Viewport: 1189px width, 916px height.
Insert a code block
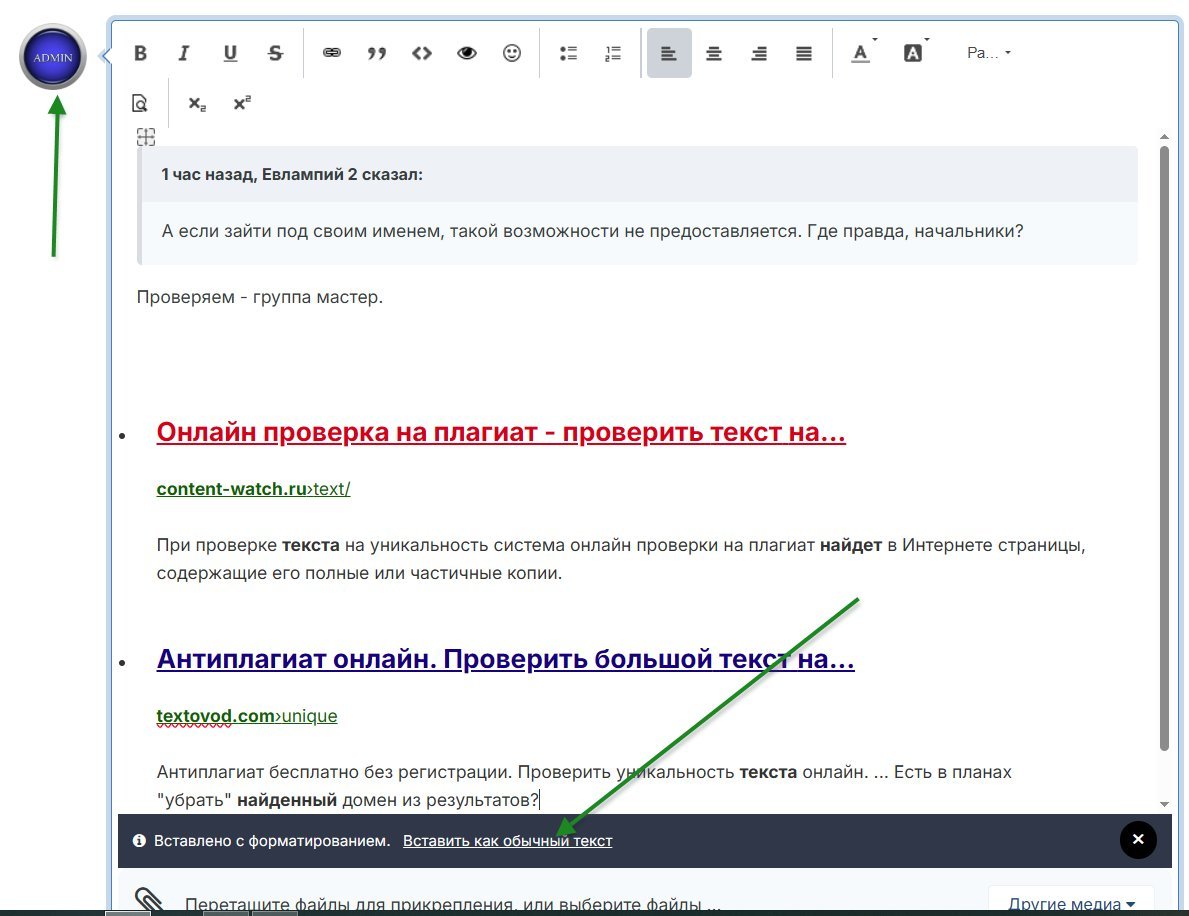[422, 53]
